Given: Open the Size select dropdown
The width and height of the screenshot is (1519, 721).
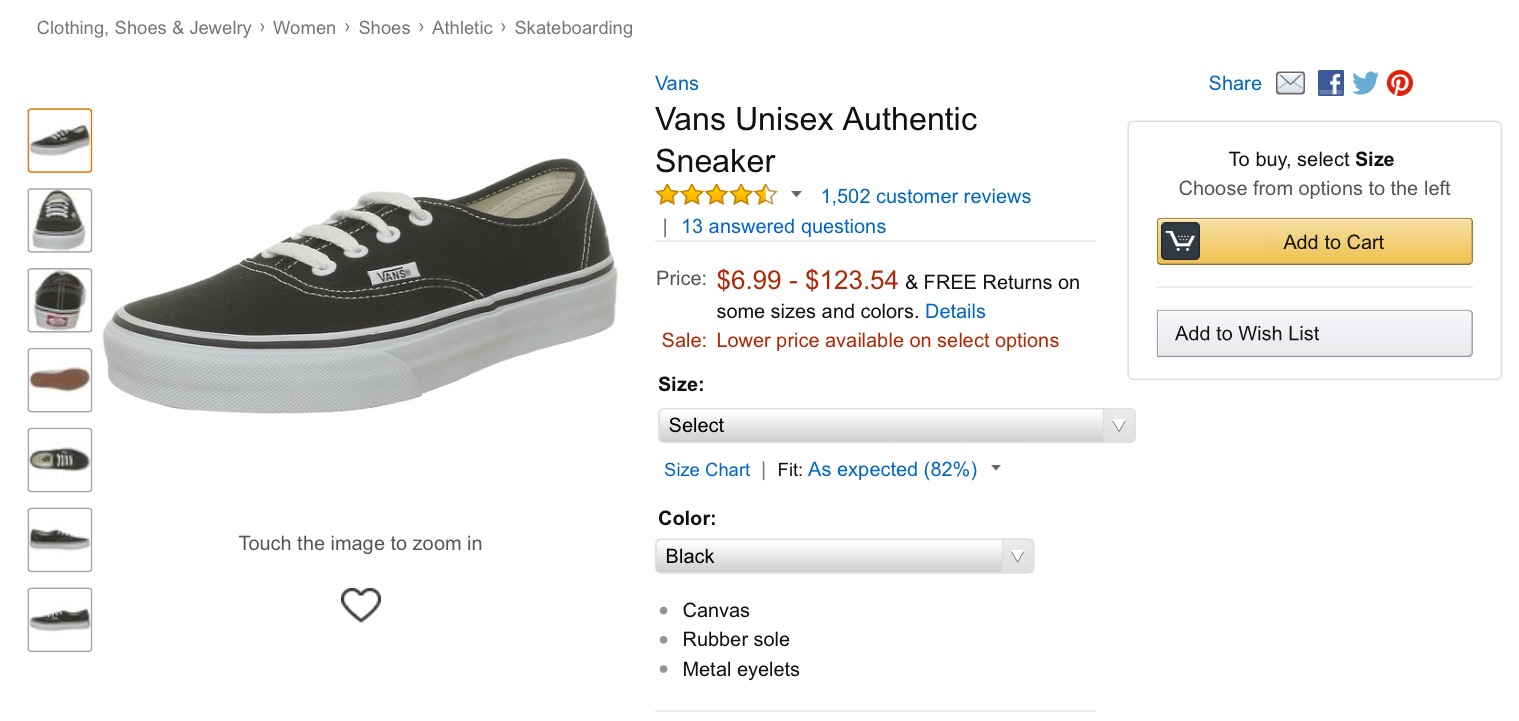Looking at the screenshot, I should pos(896,425).
